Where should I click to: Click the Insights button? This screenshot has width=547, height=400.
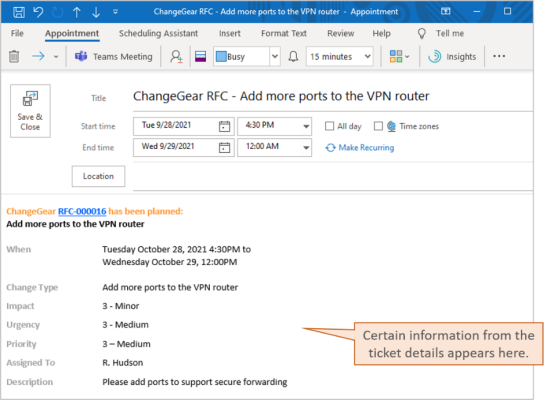pos(452,56)
